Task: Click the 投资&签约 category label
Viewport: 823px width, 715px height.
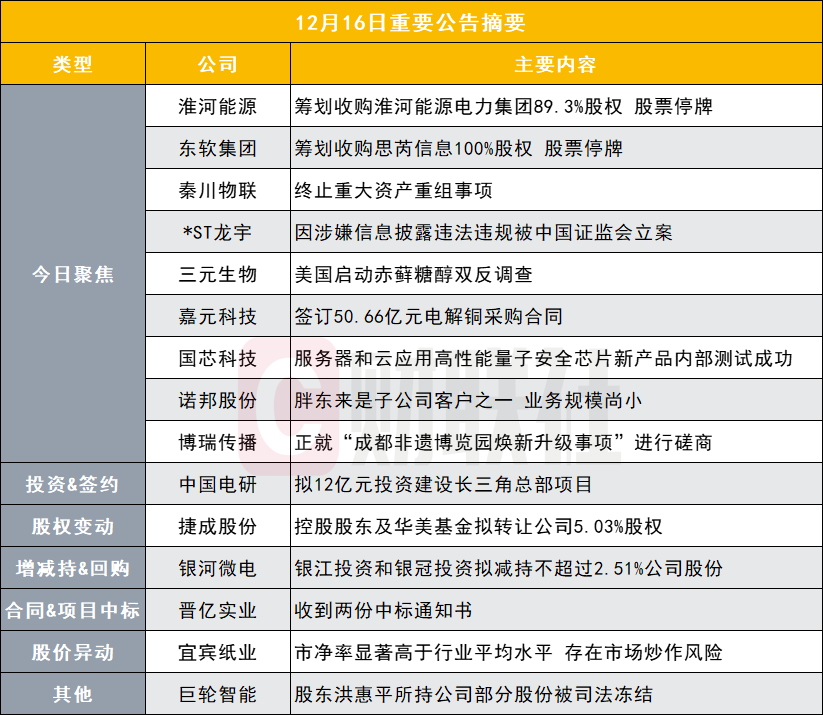Action: pyautogui.click(x=73, y=485)
